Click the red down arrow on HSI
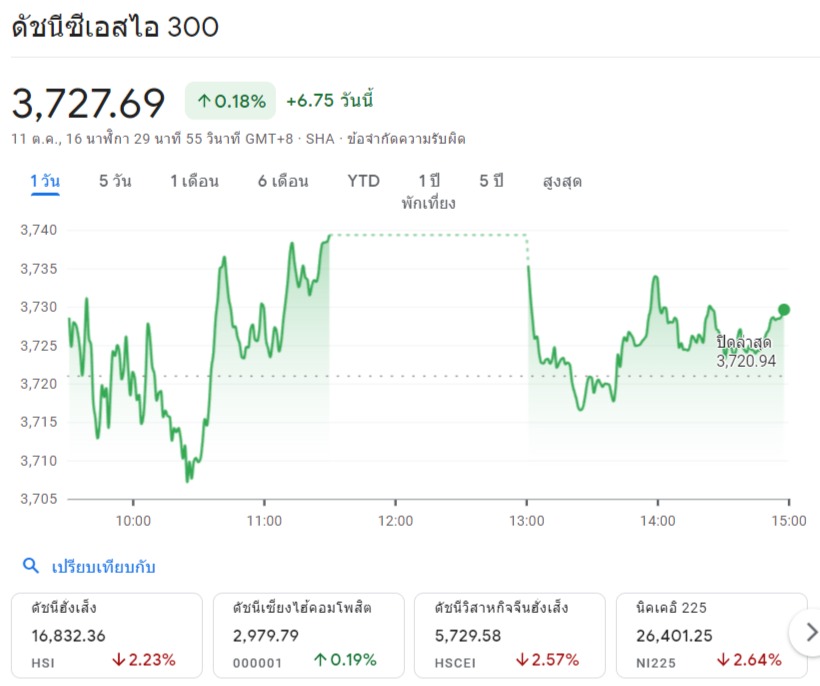Image resolution: width=820 pixels, height=686 pixels. [x=118, y=660]
